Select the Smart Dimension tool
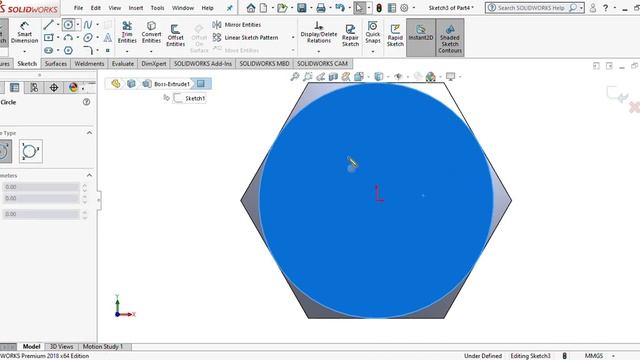The image size is (640, 360). click(24, 32)
